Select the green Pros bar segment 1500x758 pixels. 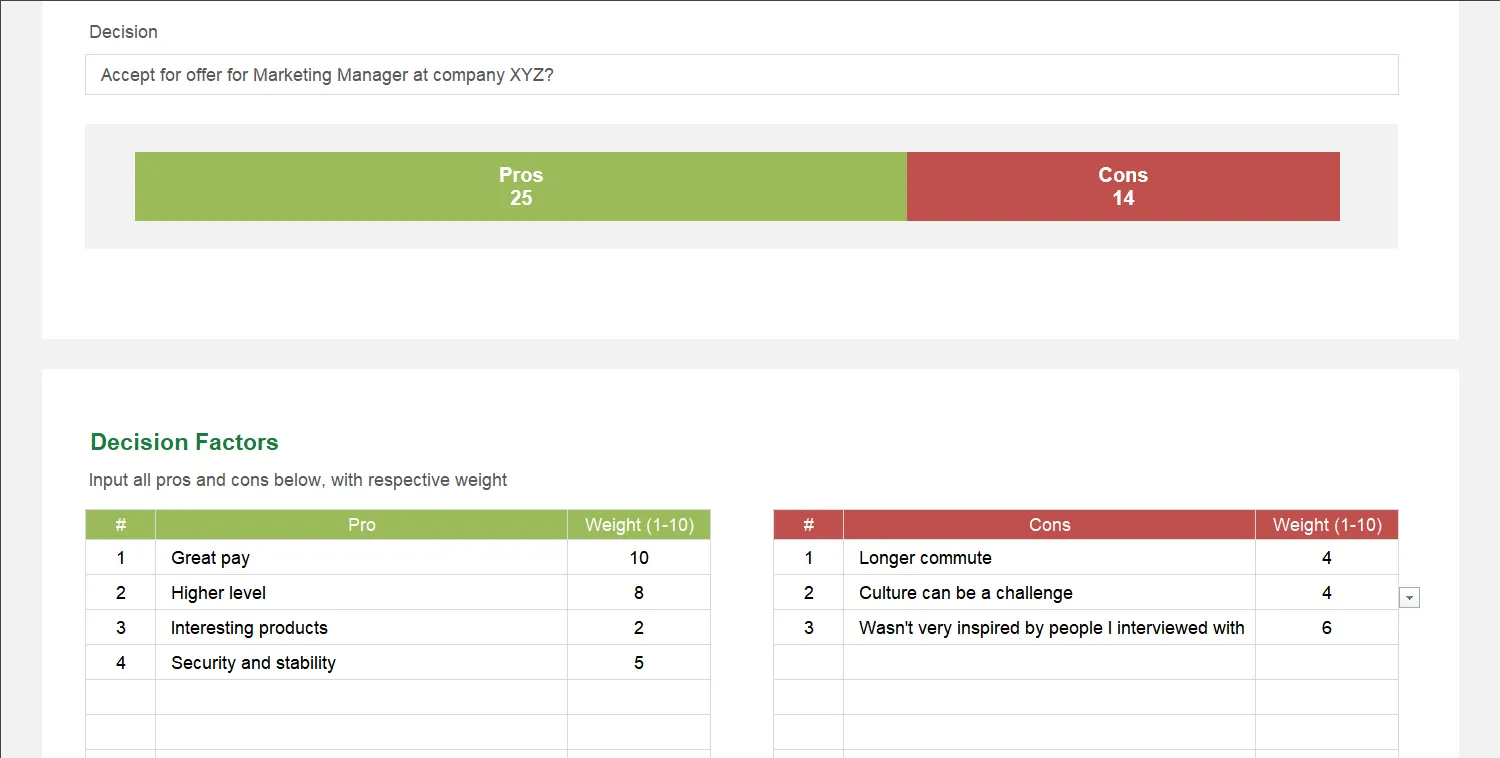coord(520,186)
